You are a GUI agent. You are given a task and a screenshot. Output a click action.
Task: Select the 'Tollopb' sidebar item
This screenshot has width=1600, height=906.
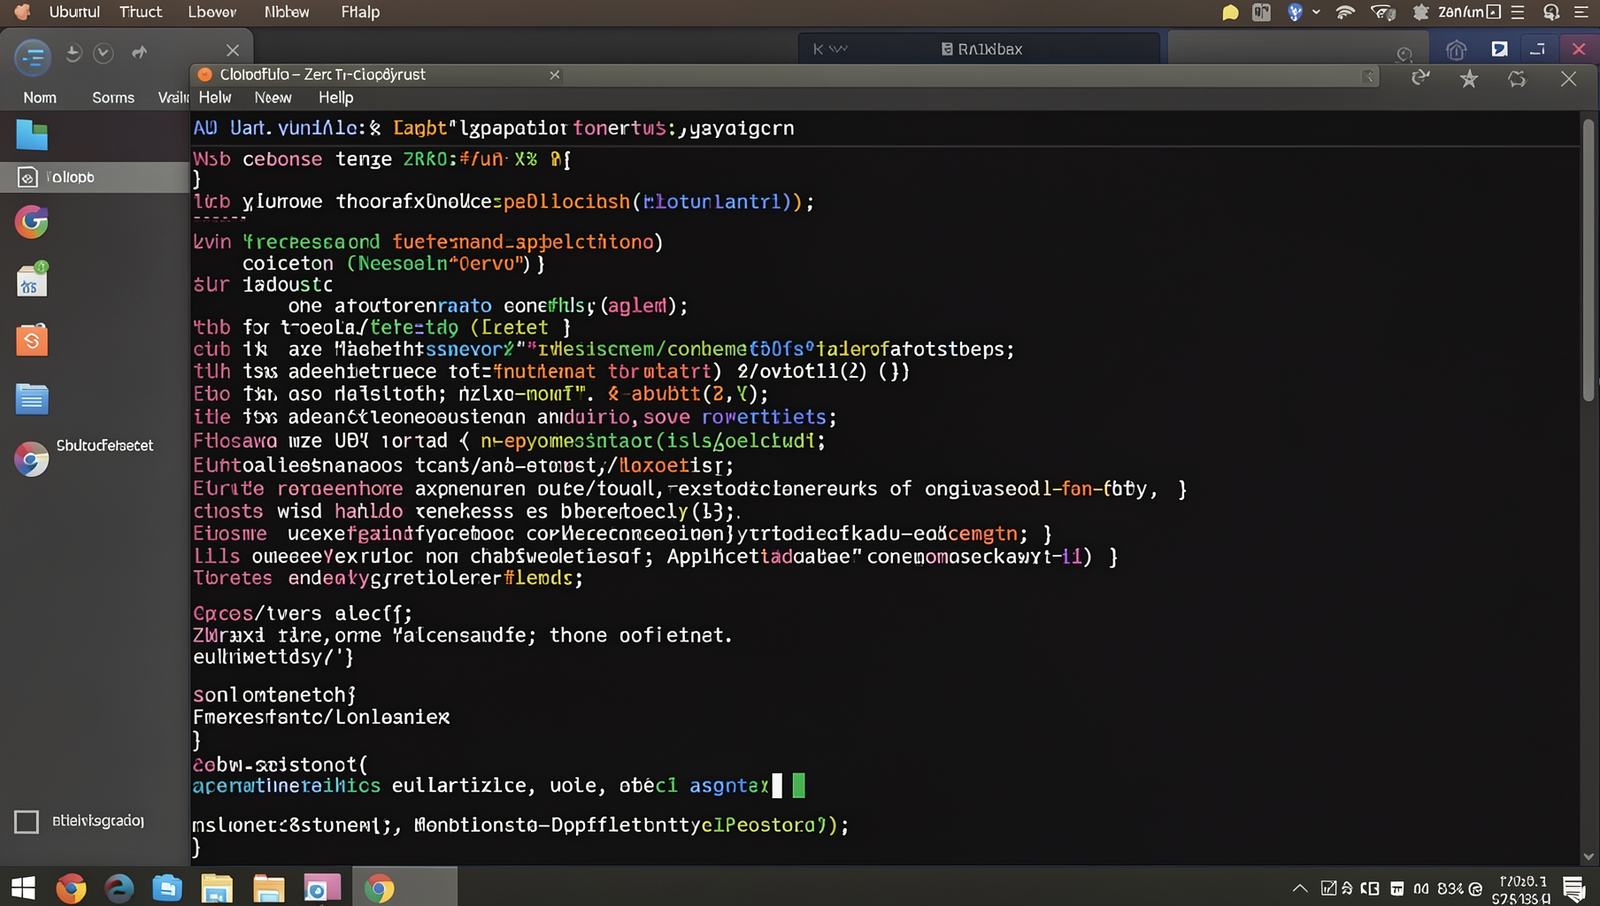click(94, 177)
